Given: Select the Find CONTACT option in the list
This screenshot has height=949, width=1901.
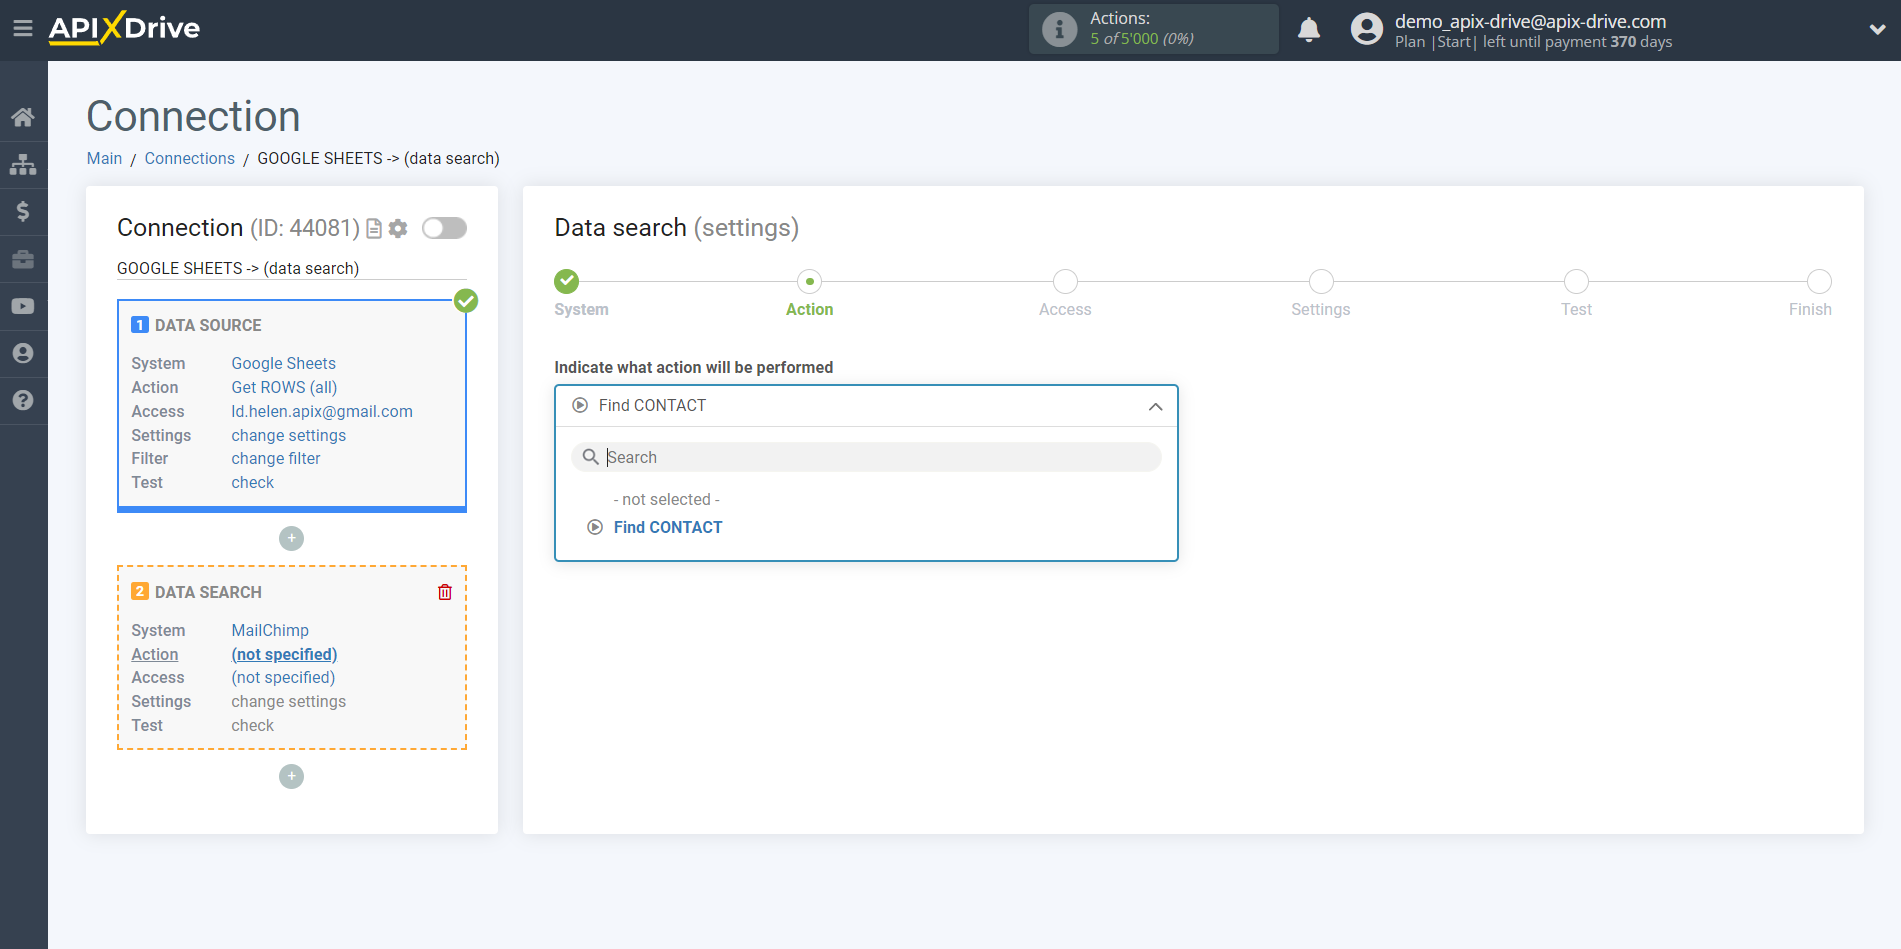Looking at the screenshot, I should click(x=668, y=527).
